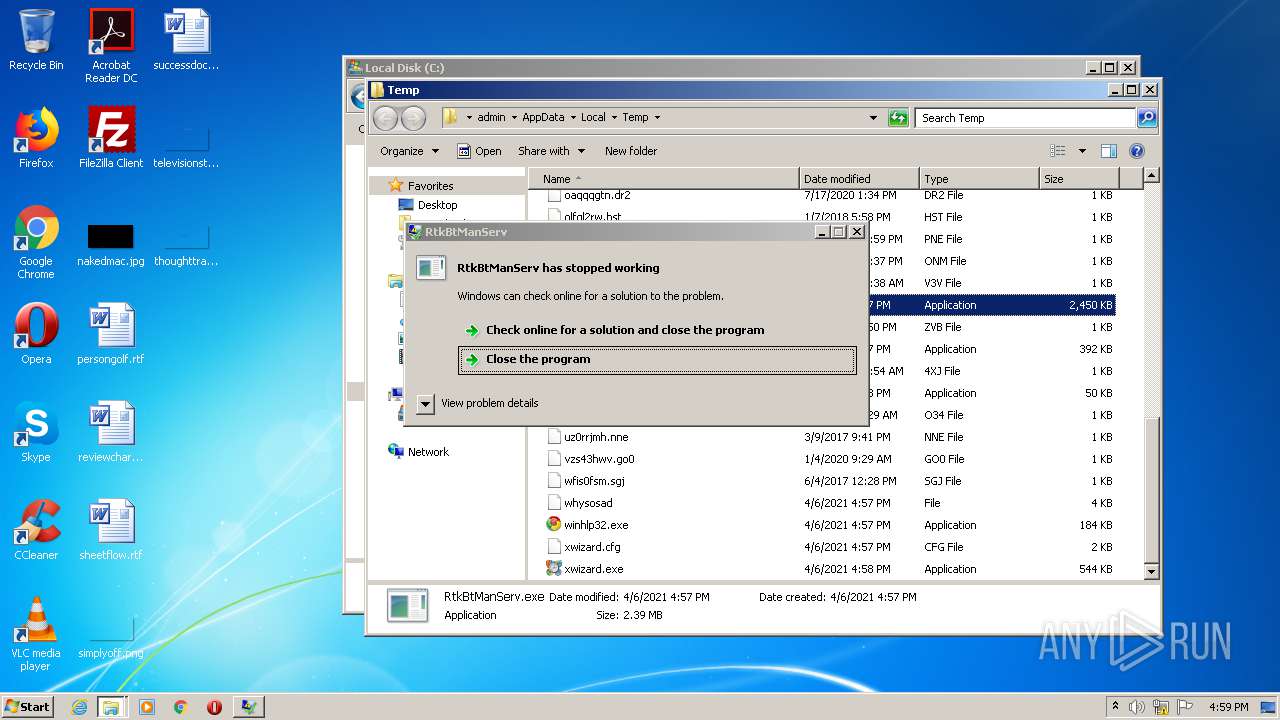The width and height of the screenshot is (1280, 720).
Task: Open the reviewchar Word document icon
Action: pyautogui.click(x=111, y=431)
